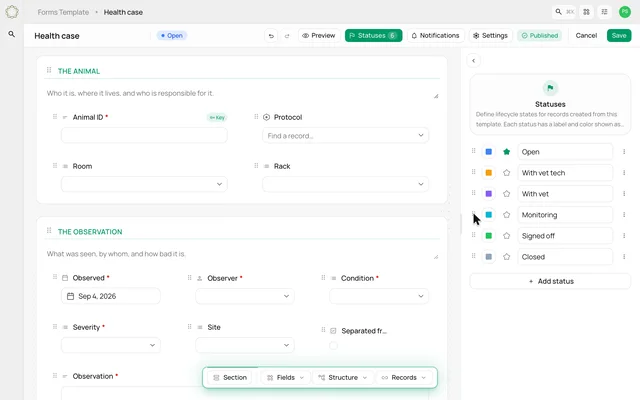Open options menu for Closed status
This screenshot has width=640, height=400.
coord(624,257)
